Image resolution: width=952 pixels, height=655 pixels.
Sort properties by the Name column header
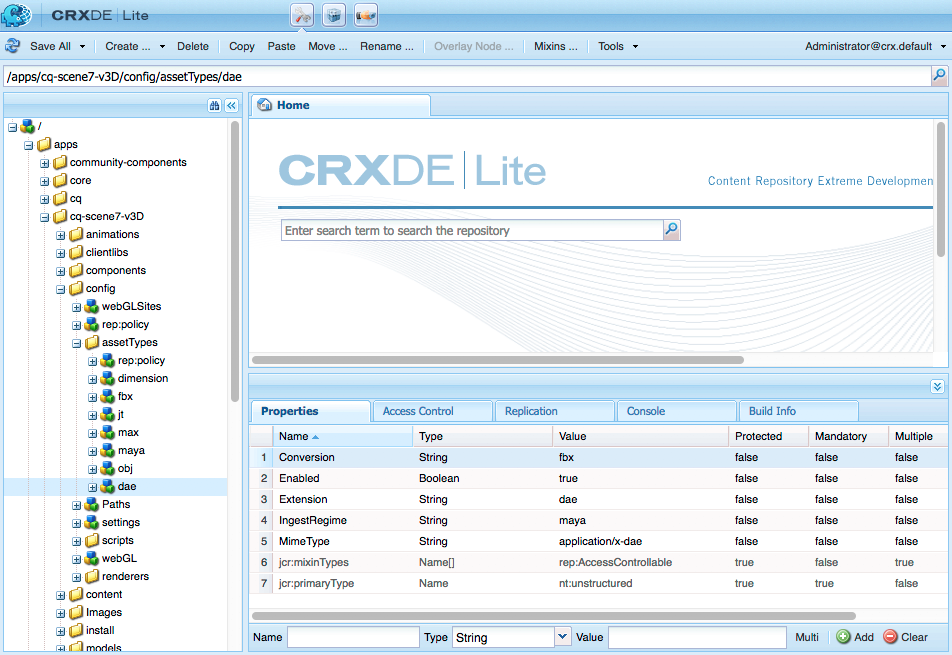(x=343, y=436)
